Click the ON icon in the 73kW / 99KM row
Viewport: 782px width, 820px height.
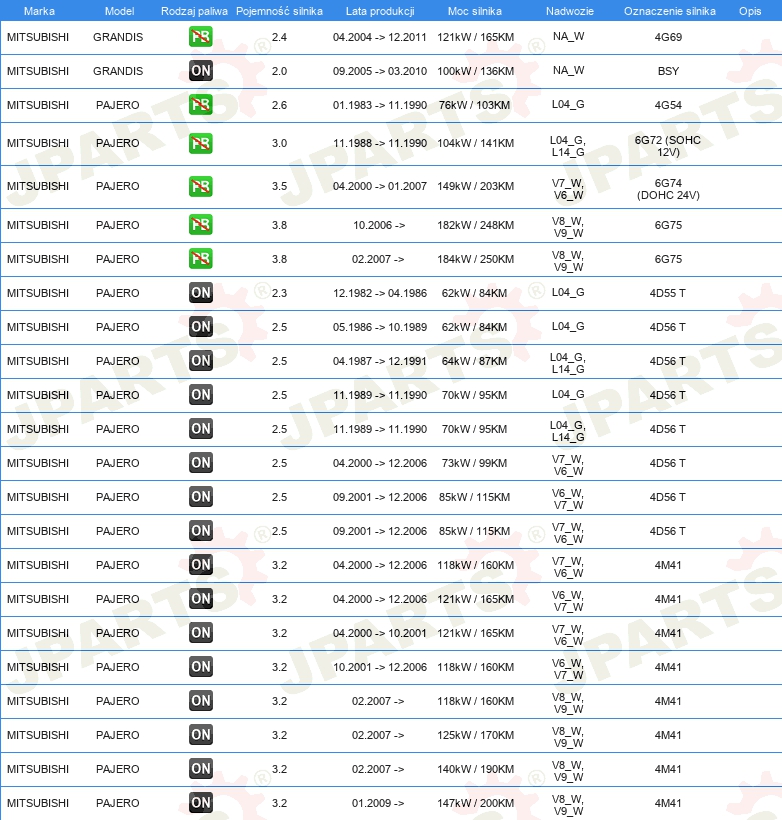[201, 463]
